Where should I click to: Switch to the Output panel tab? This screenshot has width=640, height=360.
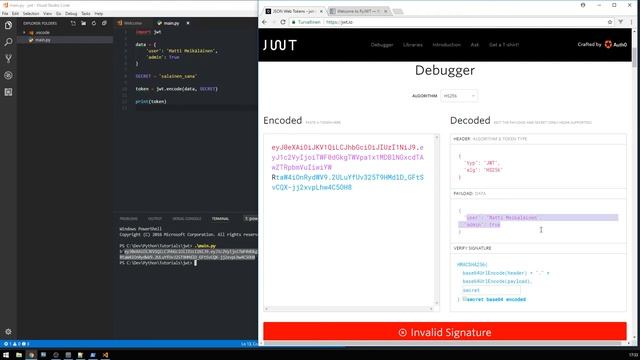[155, 219]
